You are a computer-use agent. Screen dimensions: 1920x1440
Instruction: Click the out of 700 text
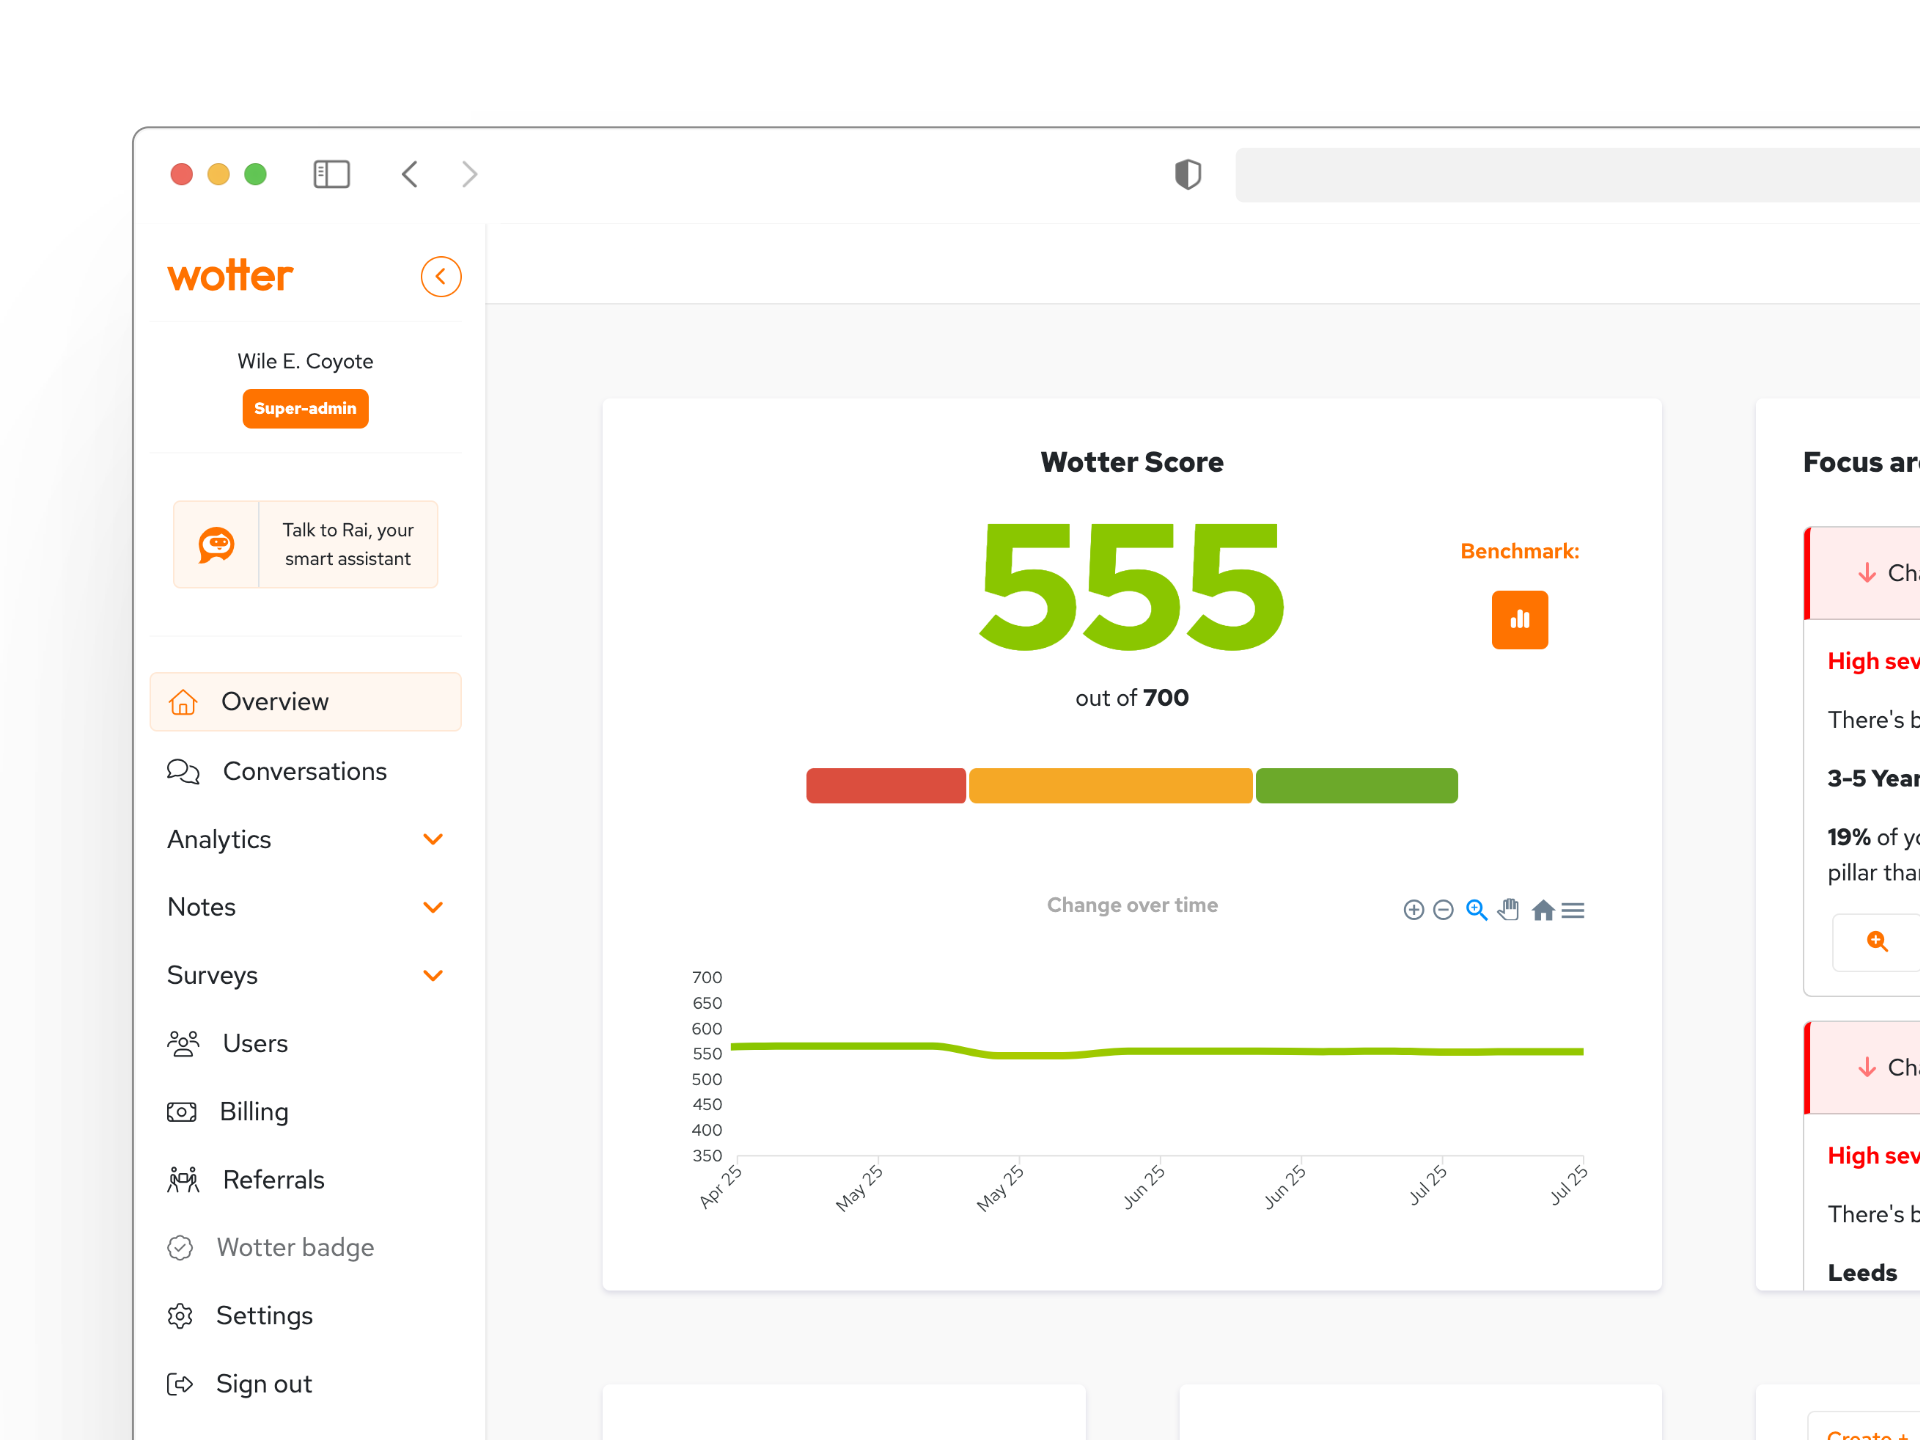click(x=1132, y=698)
